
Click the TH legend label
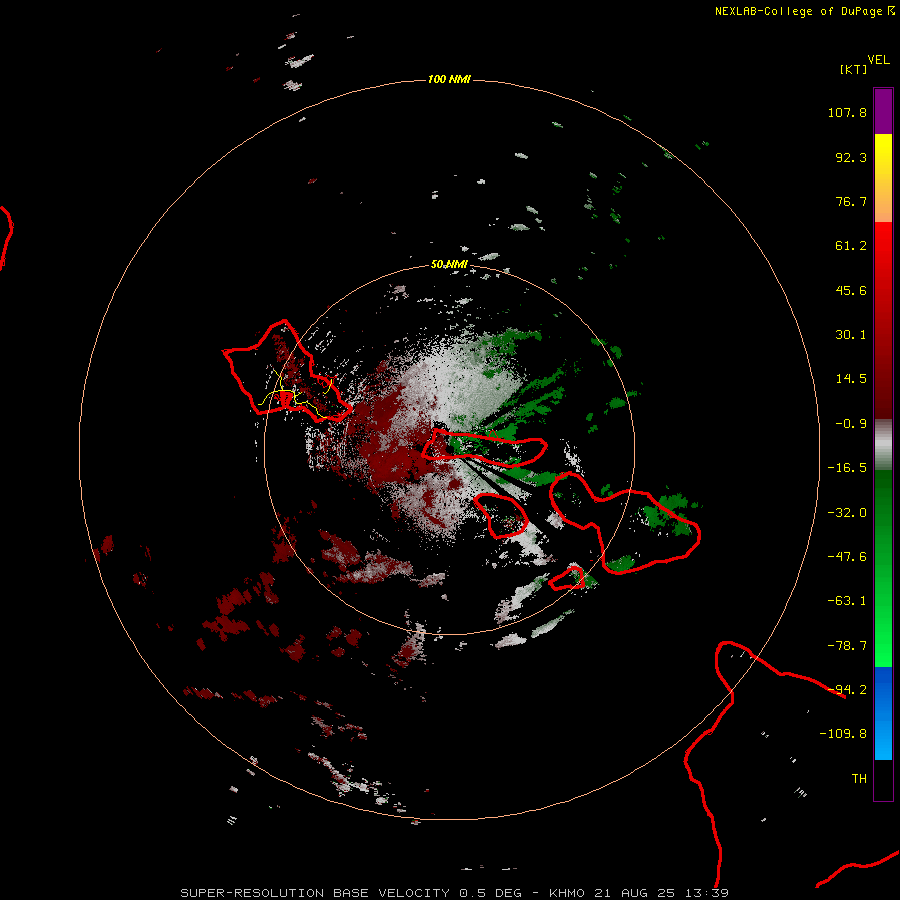tap(859, 779)
